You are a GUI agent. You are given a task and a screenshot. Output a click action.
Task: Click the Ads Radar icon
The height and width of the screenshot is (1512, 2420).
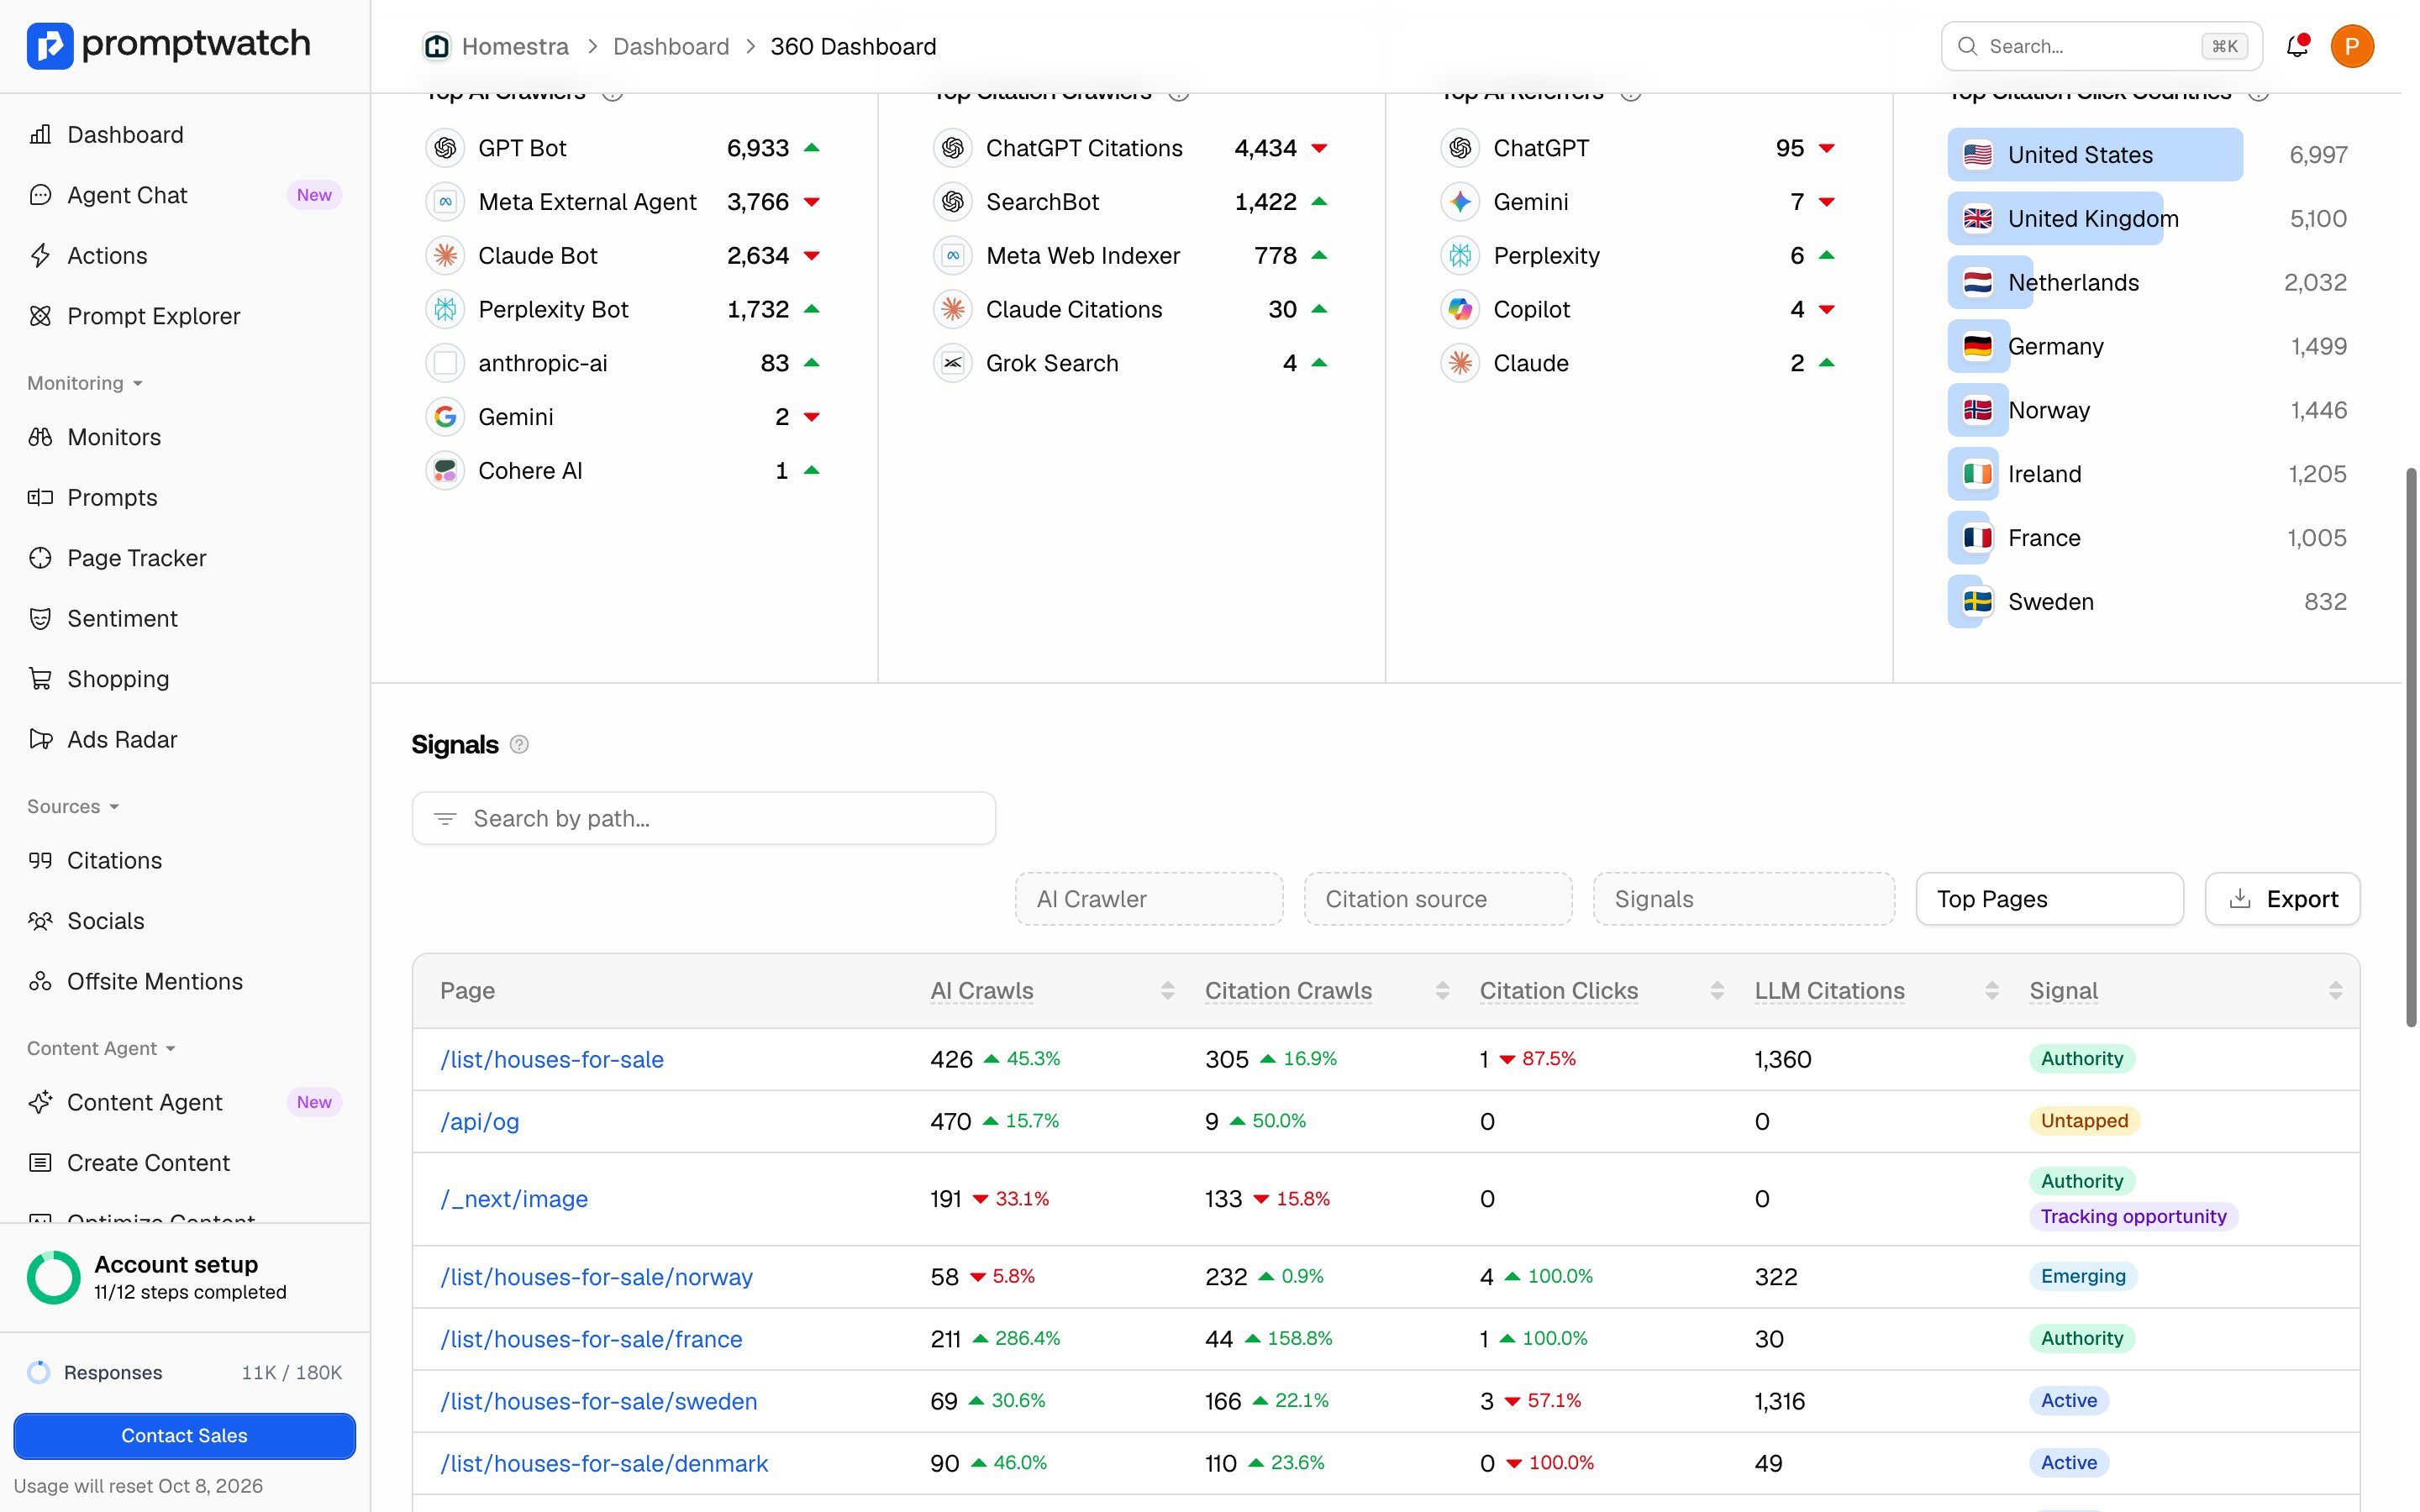(x=40, y=739)
